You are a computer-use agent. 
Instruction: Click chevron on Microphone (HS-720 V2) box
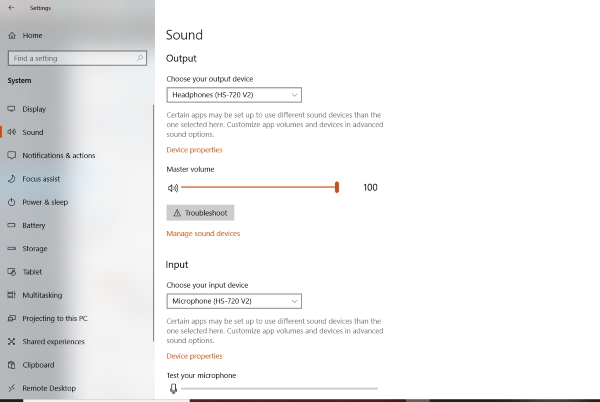294,301
